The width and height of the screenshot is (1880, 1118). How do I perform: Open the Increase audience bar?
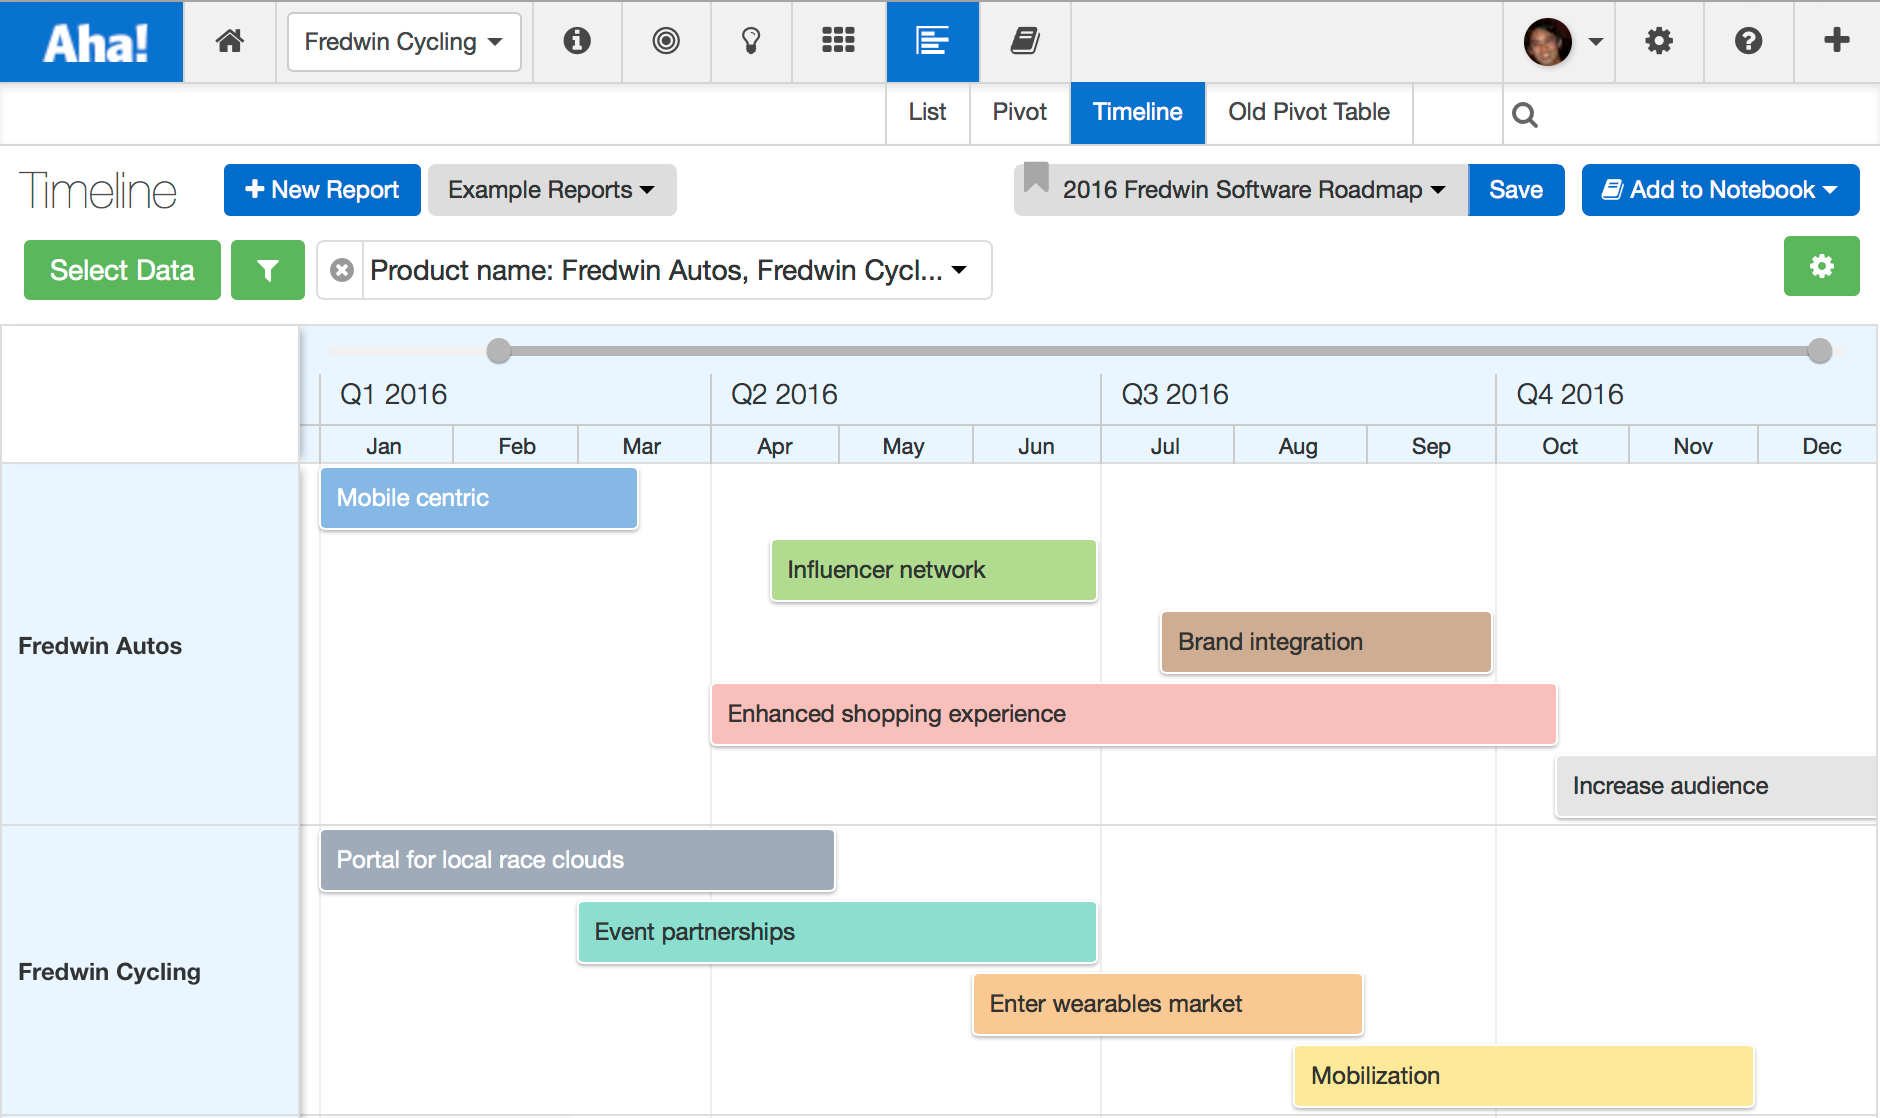click(1716, 786)
